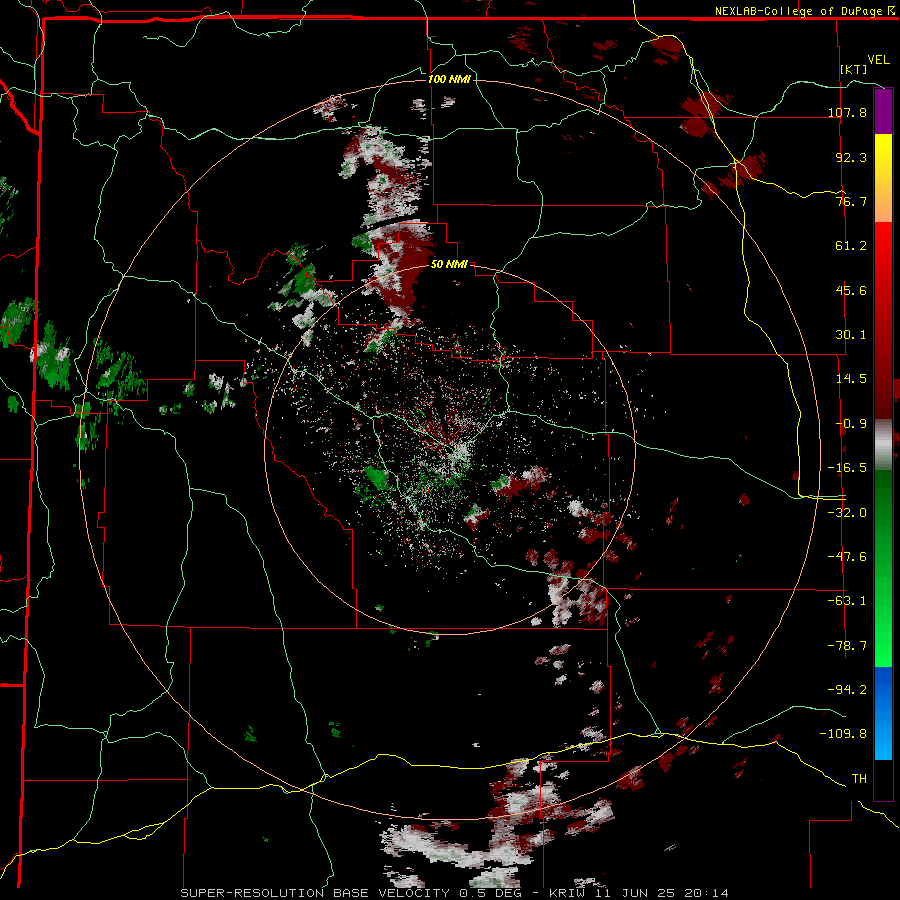This screenshot has width=900, height=900.
Task: Click the VEL legend title
Action: 878,60
